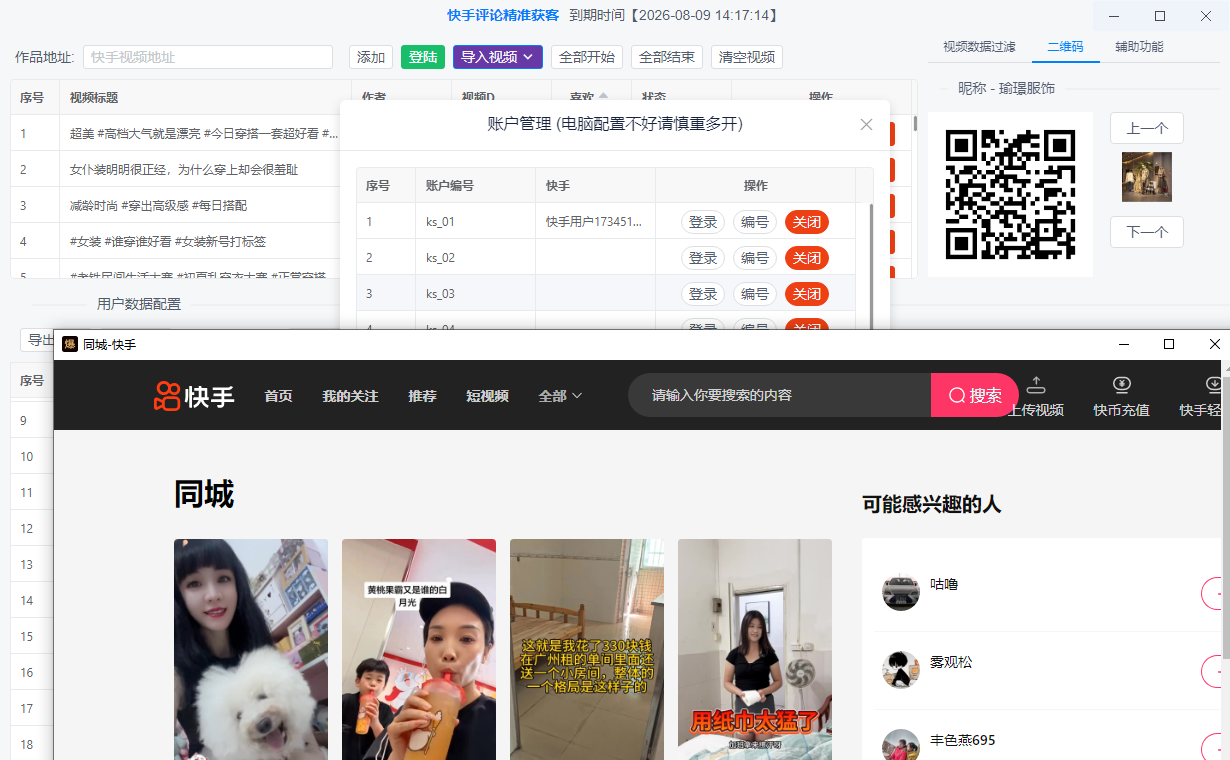The width and height of the screenshot is (1230, 760).
Task: Click user name 丰色燕695
Action: (x=963, y=740)
